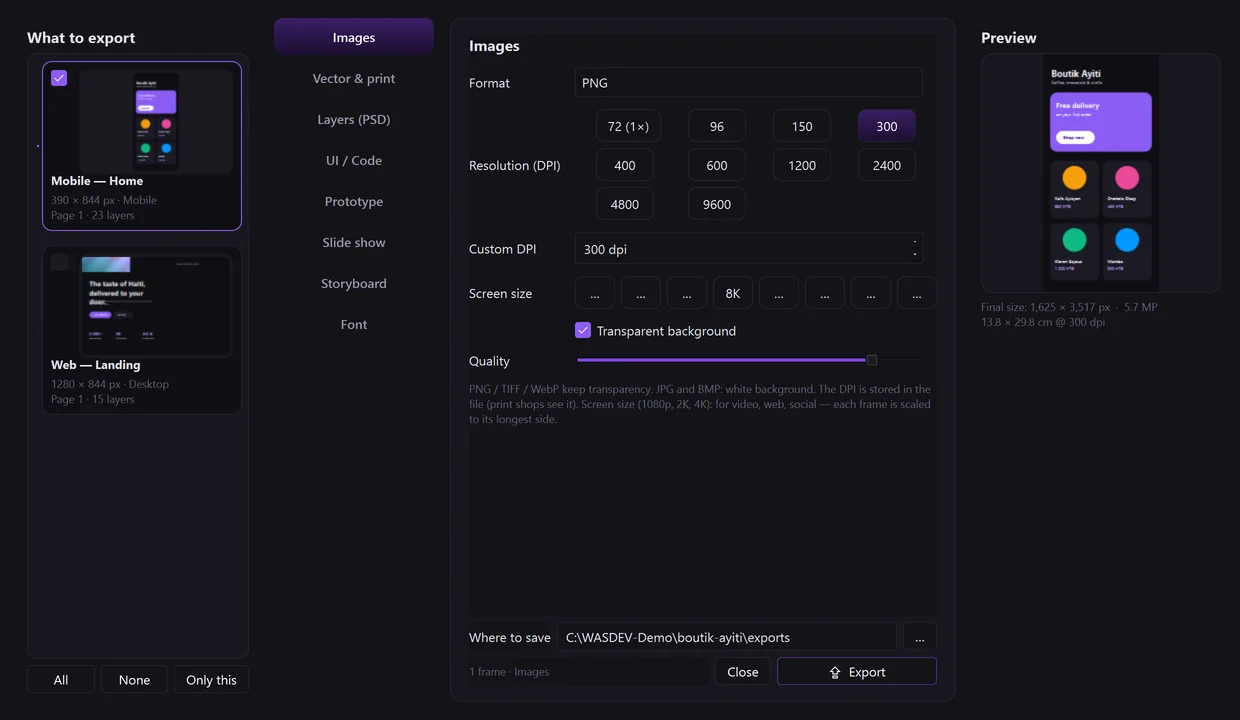The width and height of the screenshot is (1240, 720).
Task: Select the Mobile — Home frame thumbnail
Action: point(156,121)
